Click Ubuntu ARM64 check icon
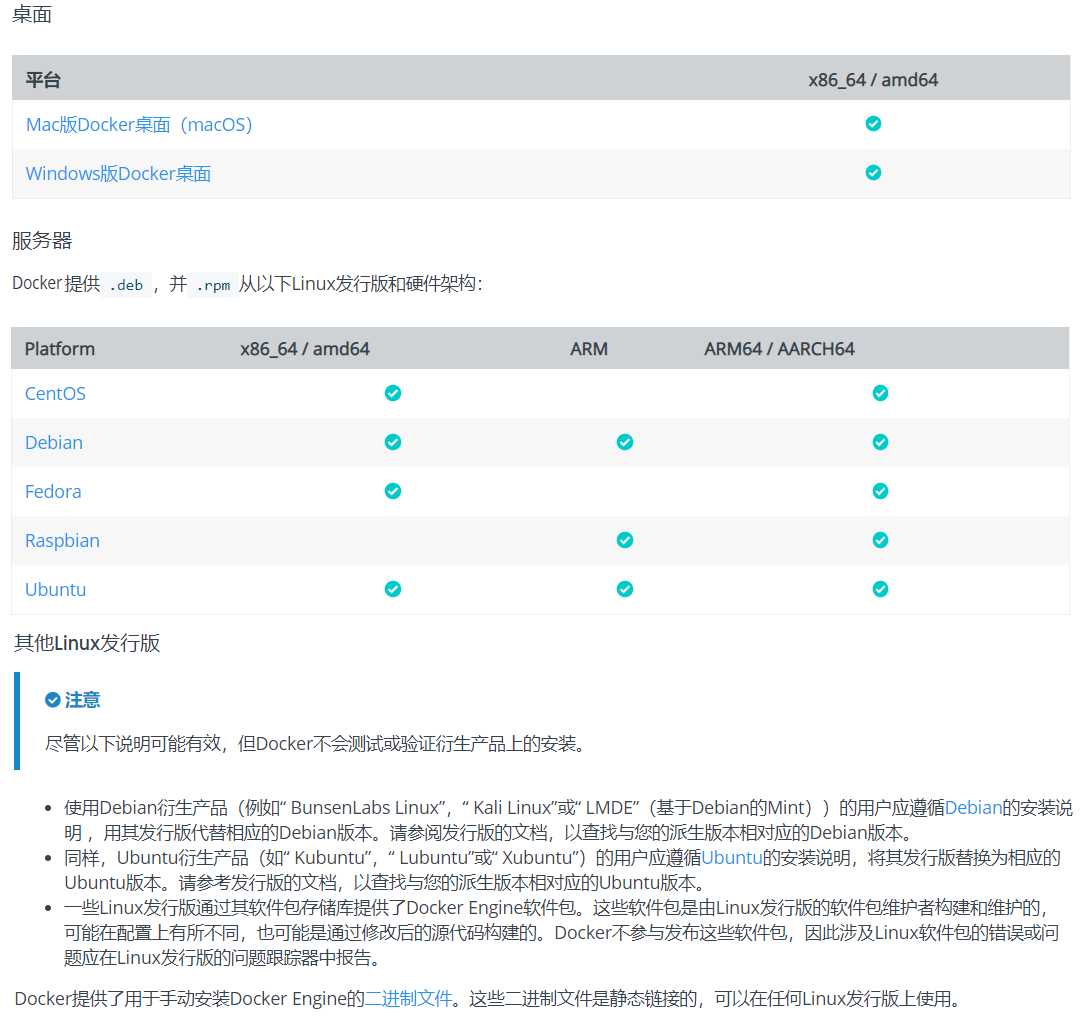Viewport: 1083px width, 1018px height. [x=880, y=589]
